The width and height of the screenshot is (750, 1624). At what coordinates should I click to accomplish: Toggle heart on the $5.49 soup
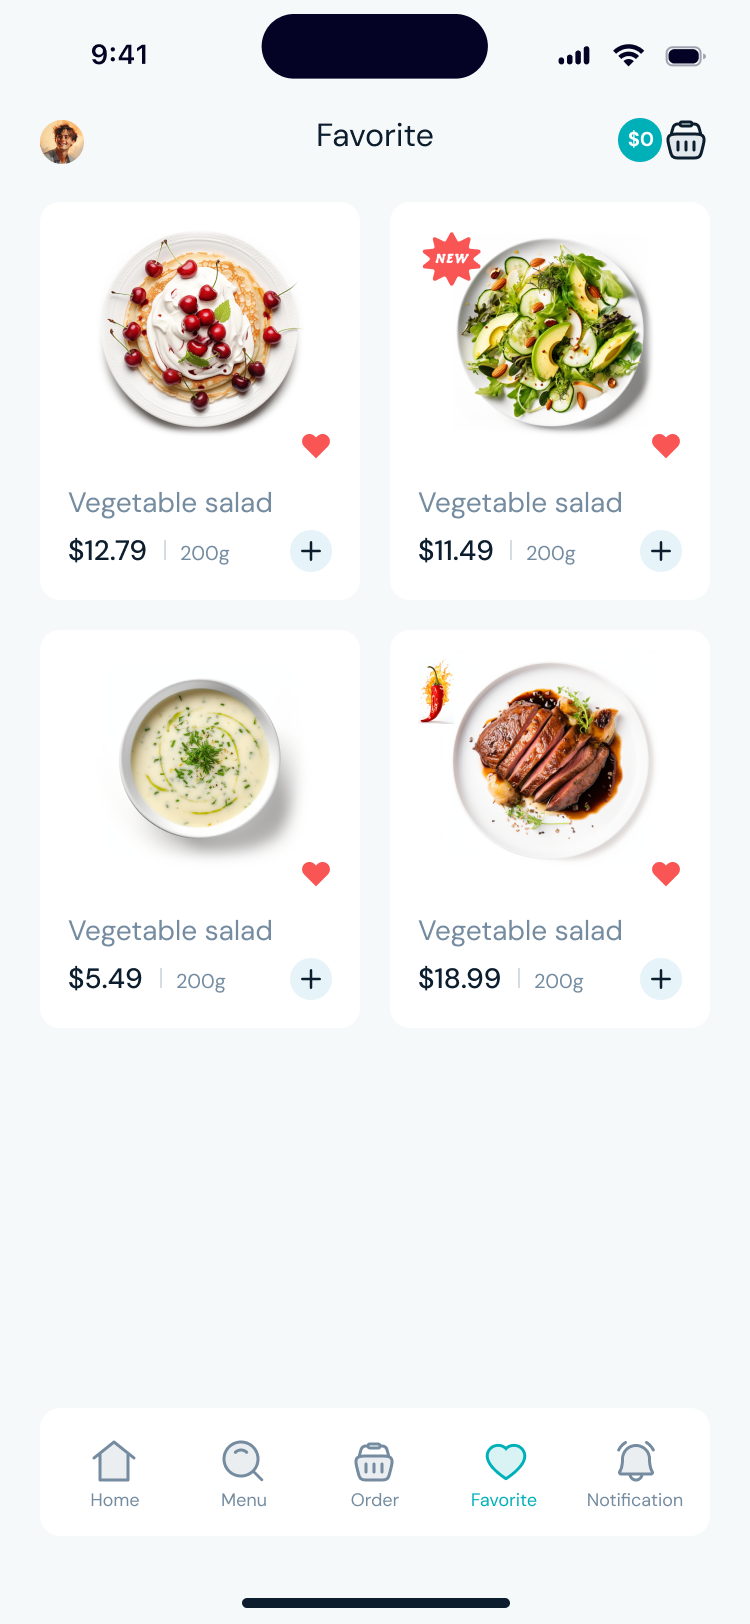(316, 873)
